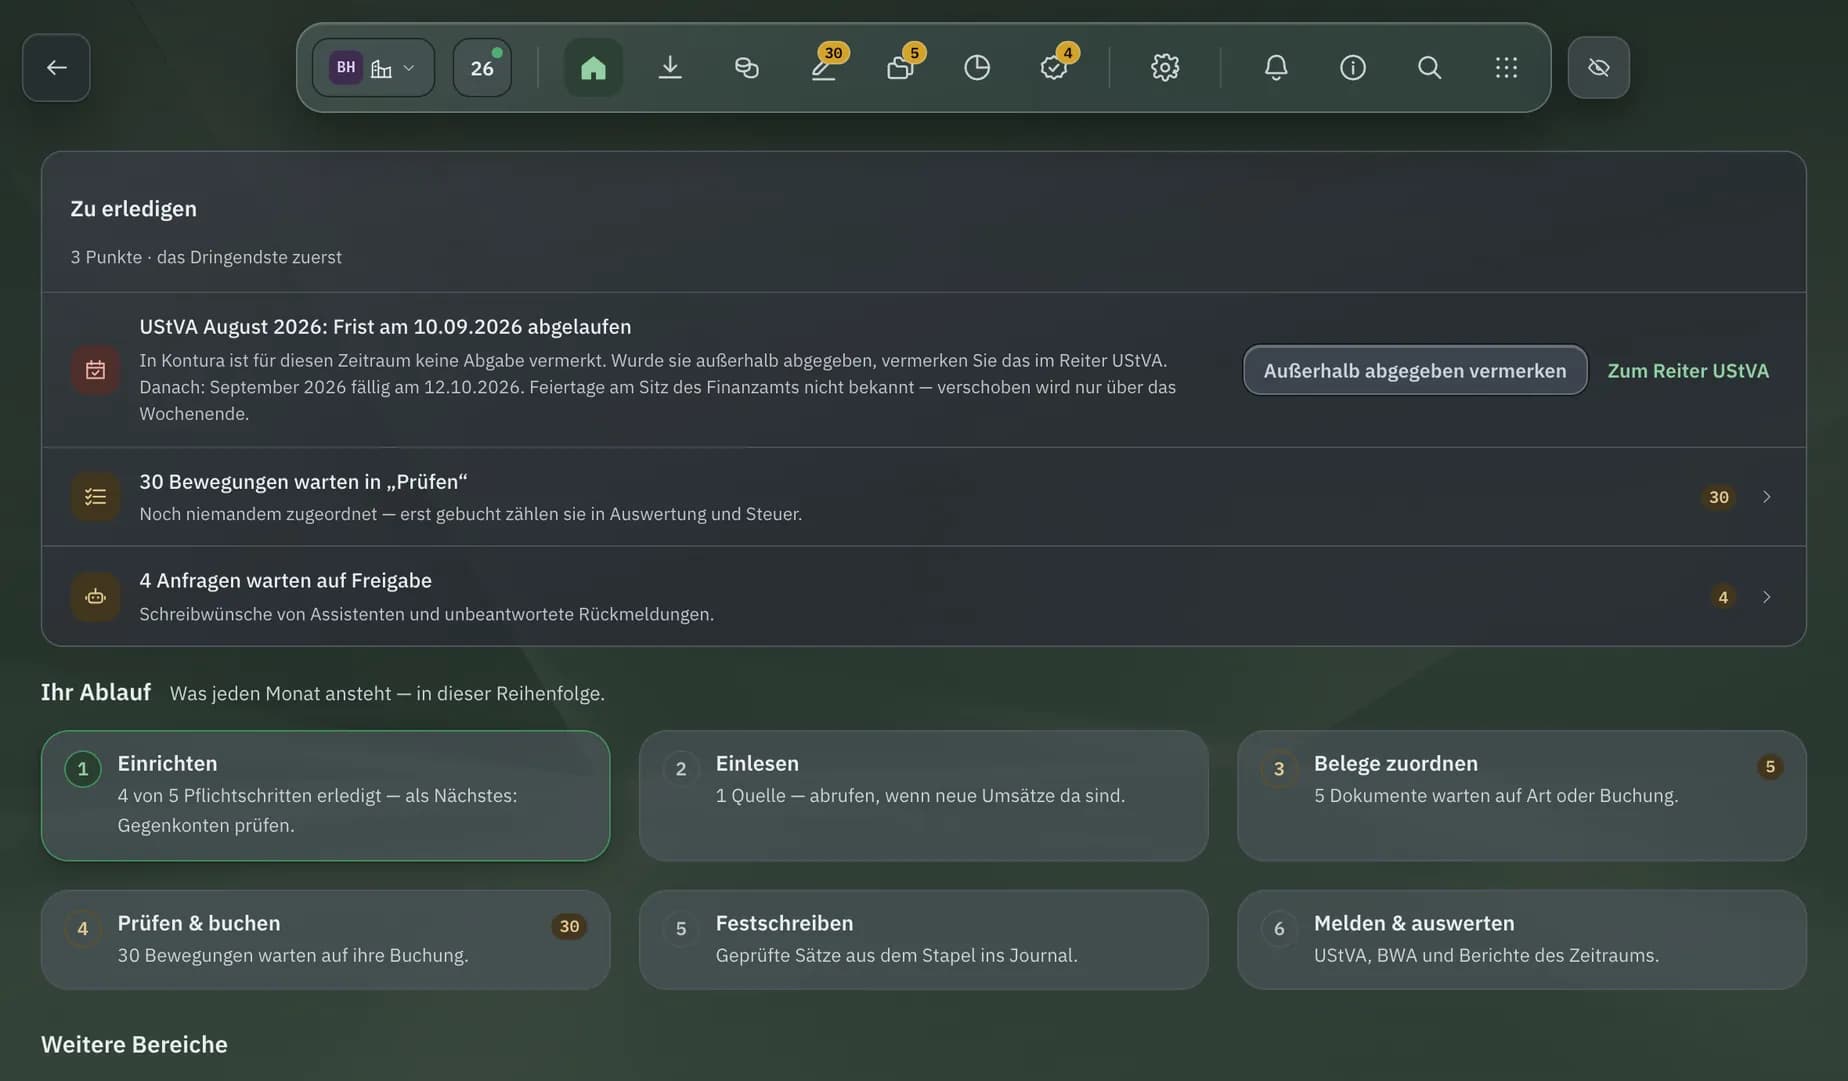Open the review pencil icon with badge 30
Viewport: 1848px width, 1081px height.
[824, 67]
